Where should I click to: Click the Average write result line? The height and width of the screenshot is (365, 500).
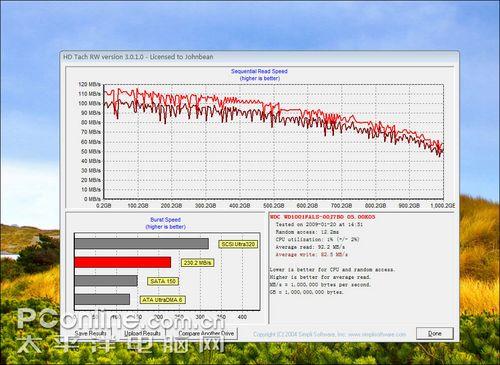coord(312,255)
